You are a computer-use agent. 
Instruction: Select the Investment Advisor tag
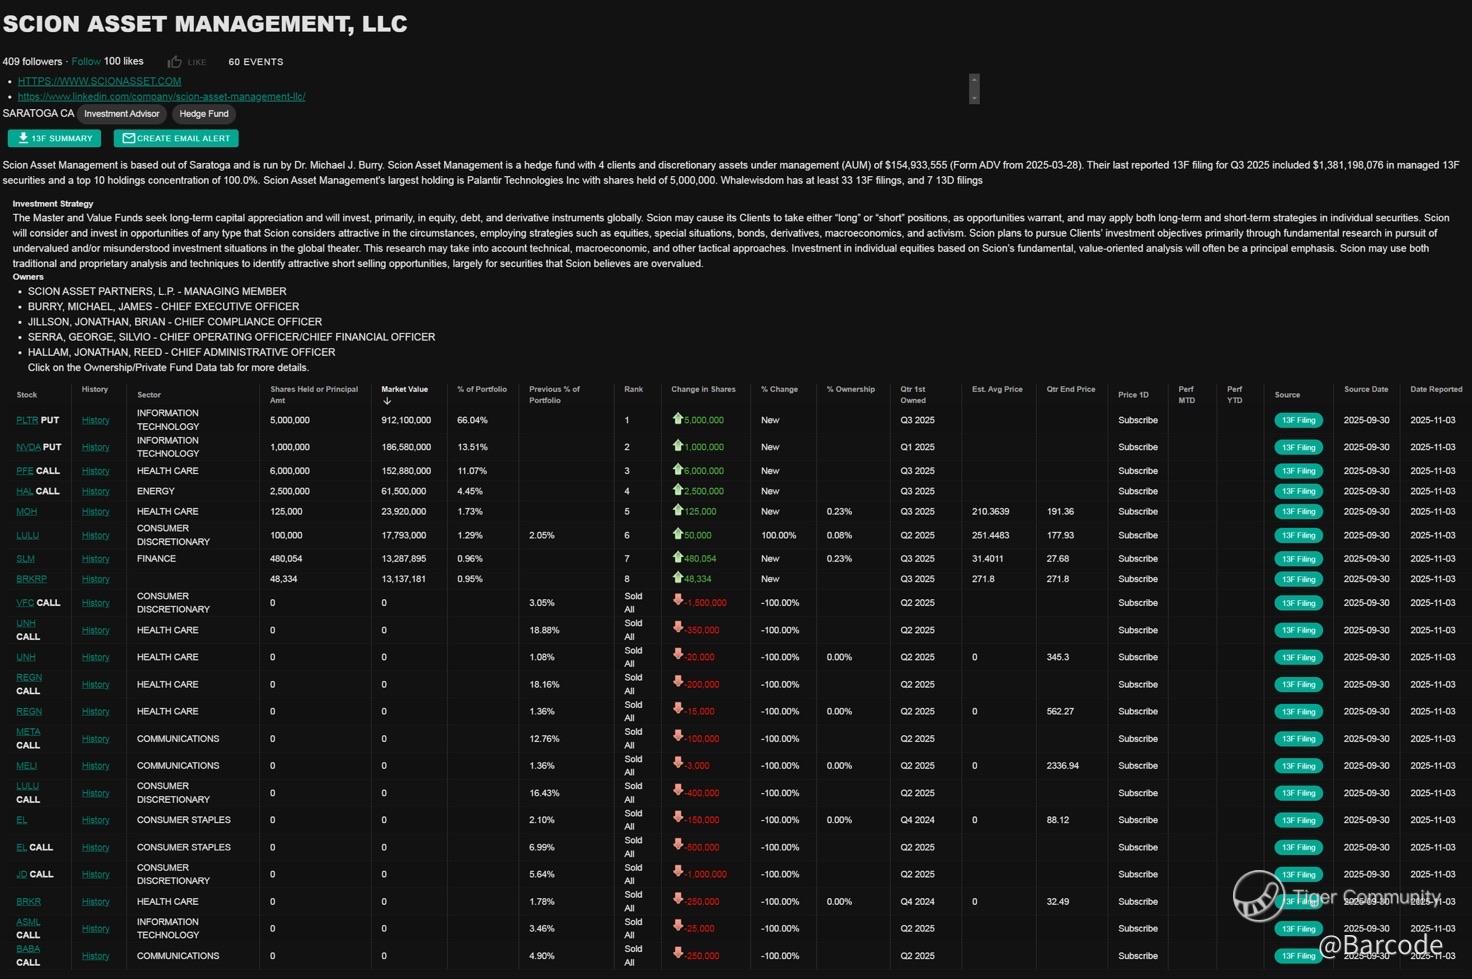coord(122,114)
